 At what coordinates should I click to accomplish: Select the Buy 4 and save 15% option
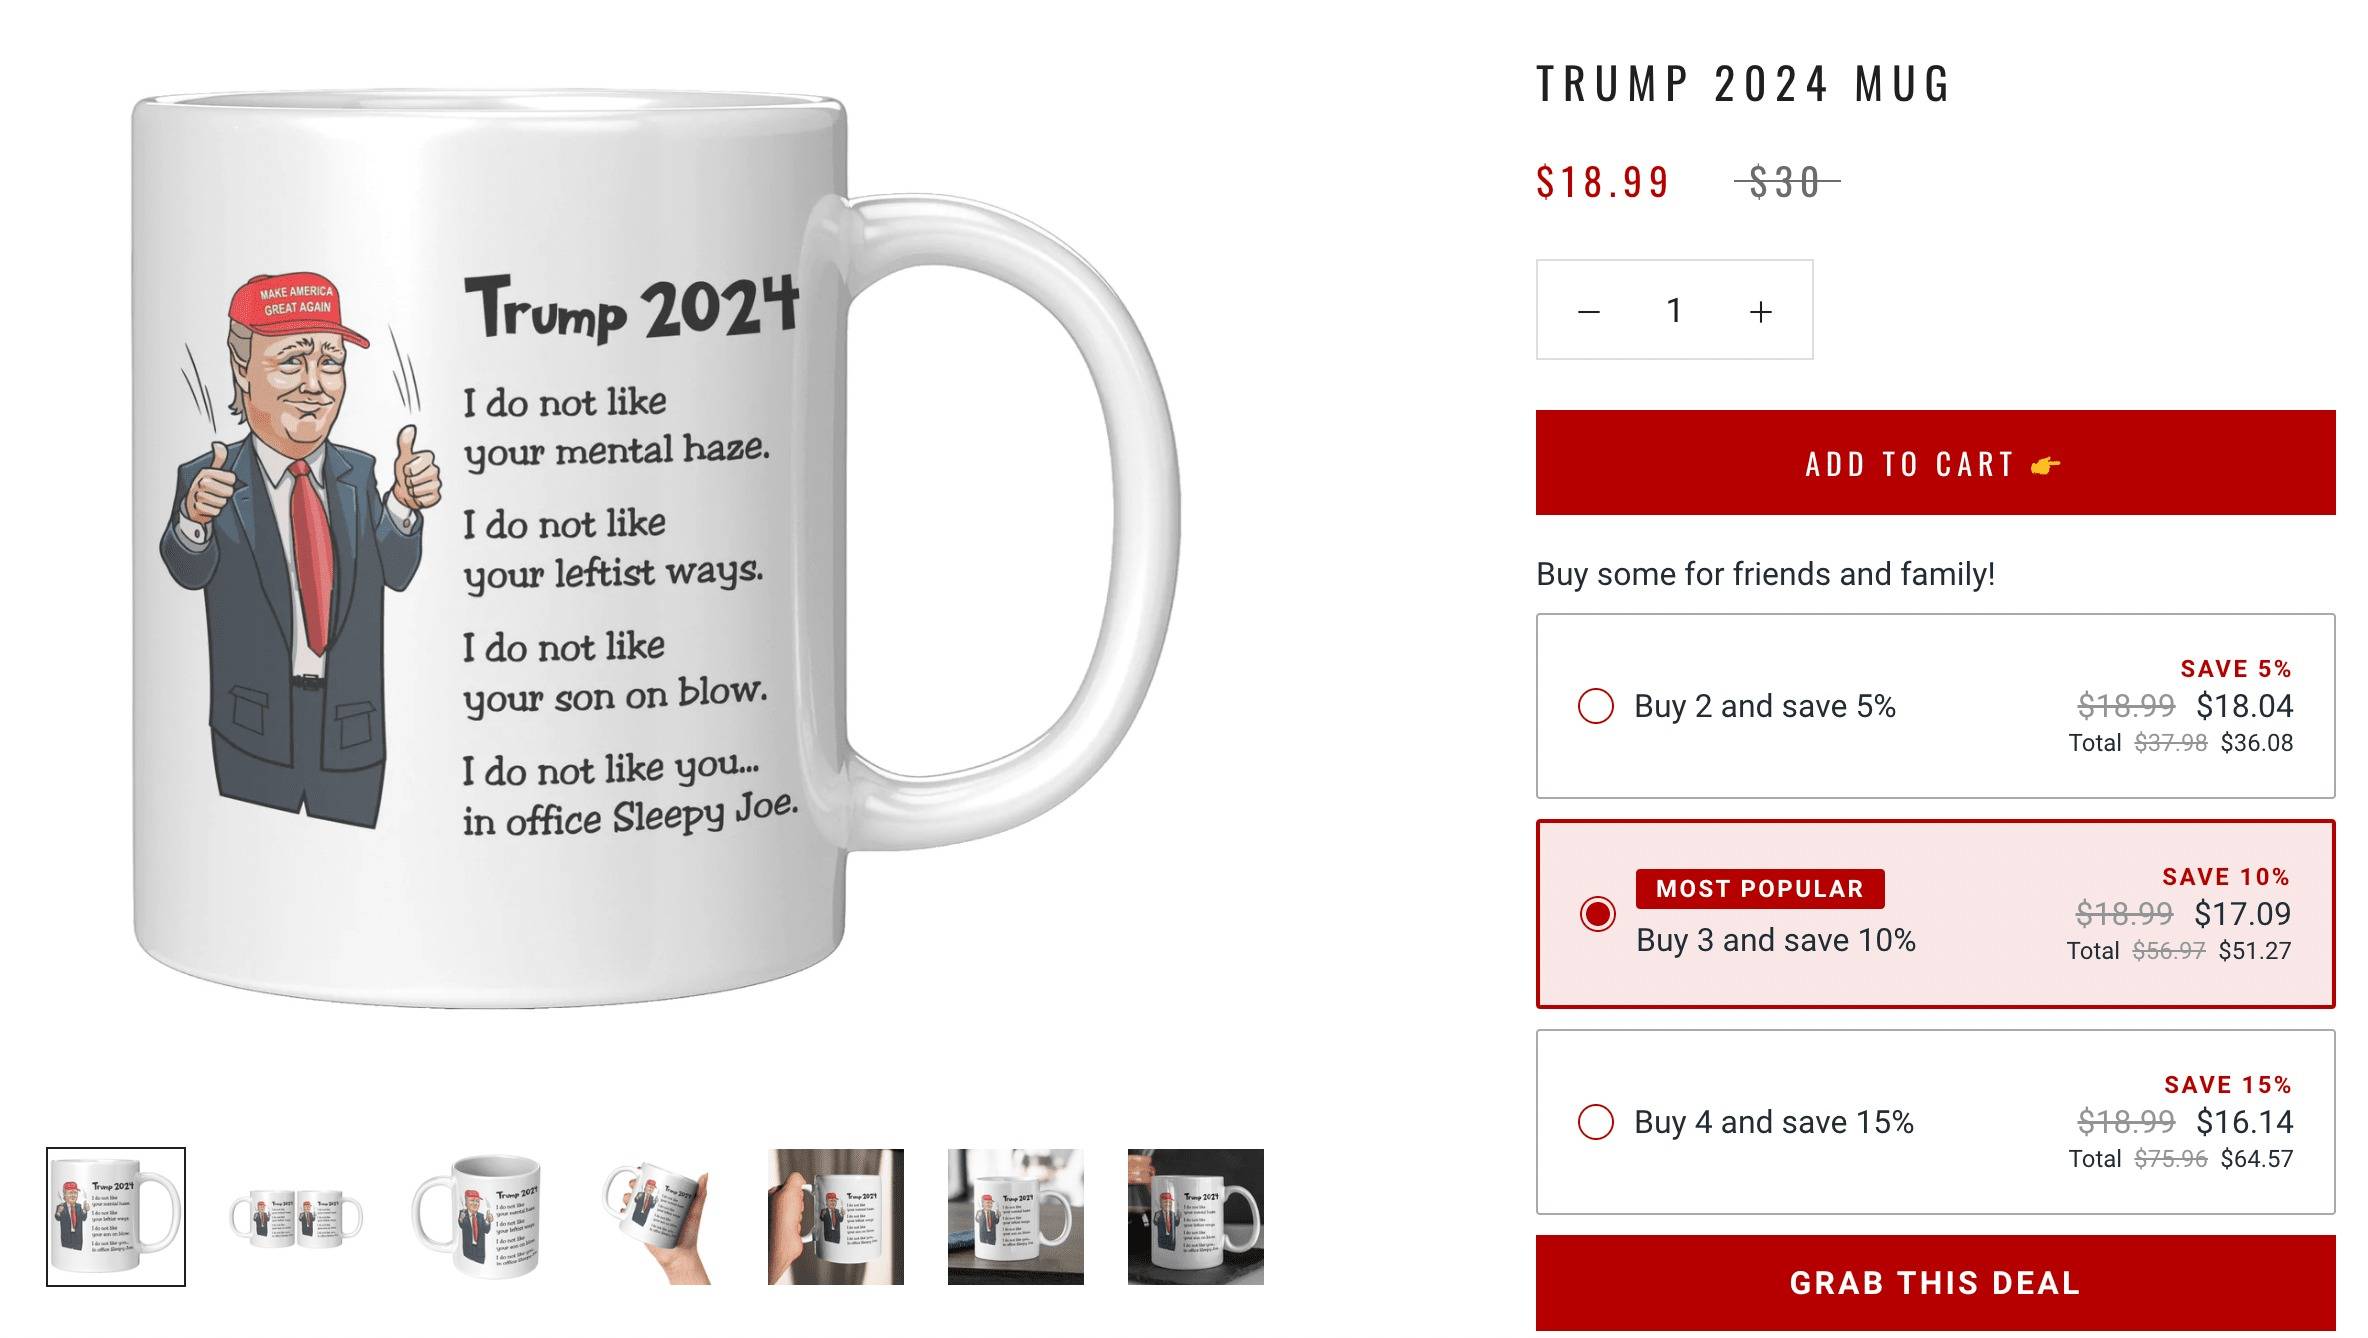coord(1935,1122)
